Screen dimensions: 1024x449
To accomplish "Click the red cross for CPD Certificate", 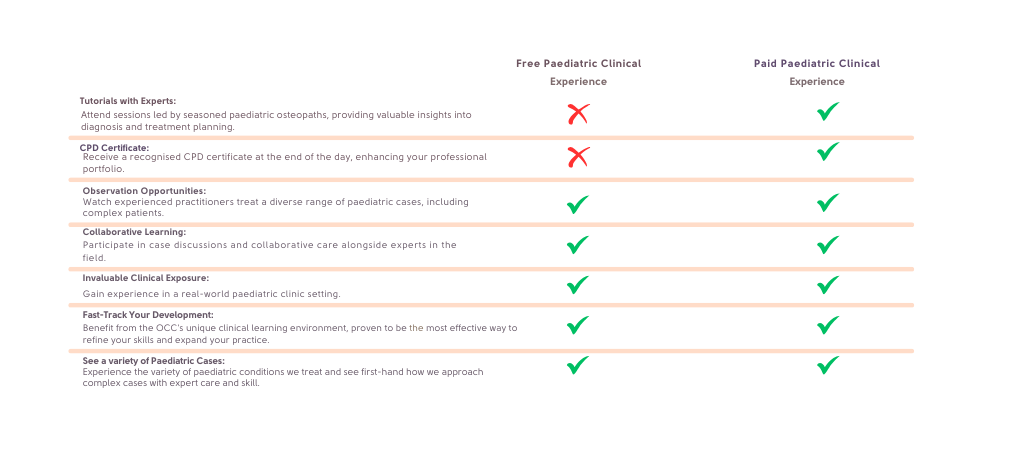I will click(x=578, y=157).
